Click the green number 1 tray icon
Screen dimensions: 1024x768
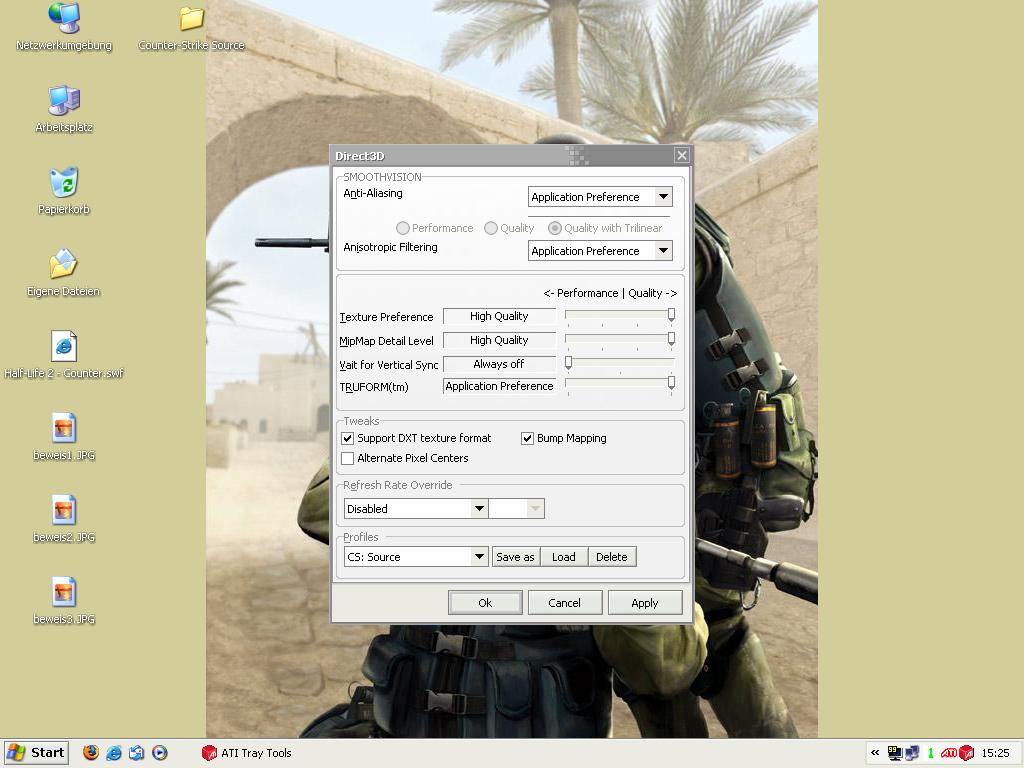(931, 753)
